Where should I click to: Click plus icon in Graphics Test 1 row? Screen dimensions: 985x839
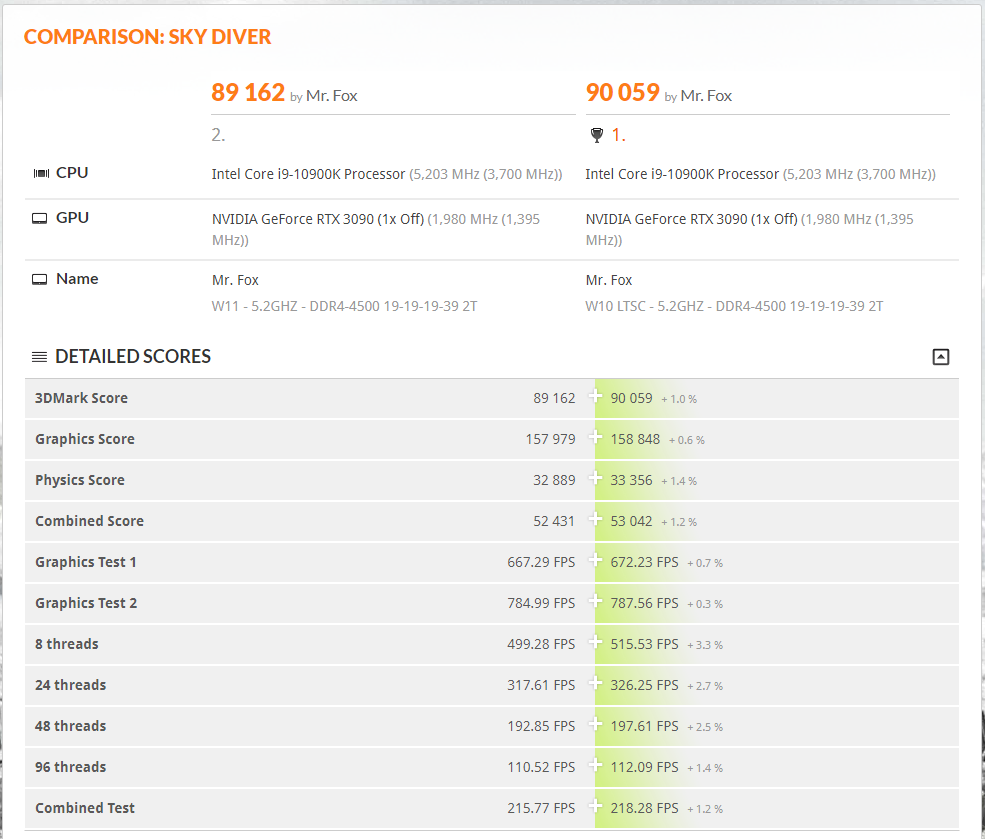pyautogui.click(x=595, y=560)
